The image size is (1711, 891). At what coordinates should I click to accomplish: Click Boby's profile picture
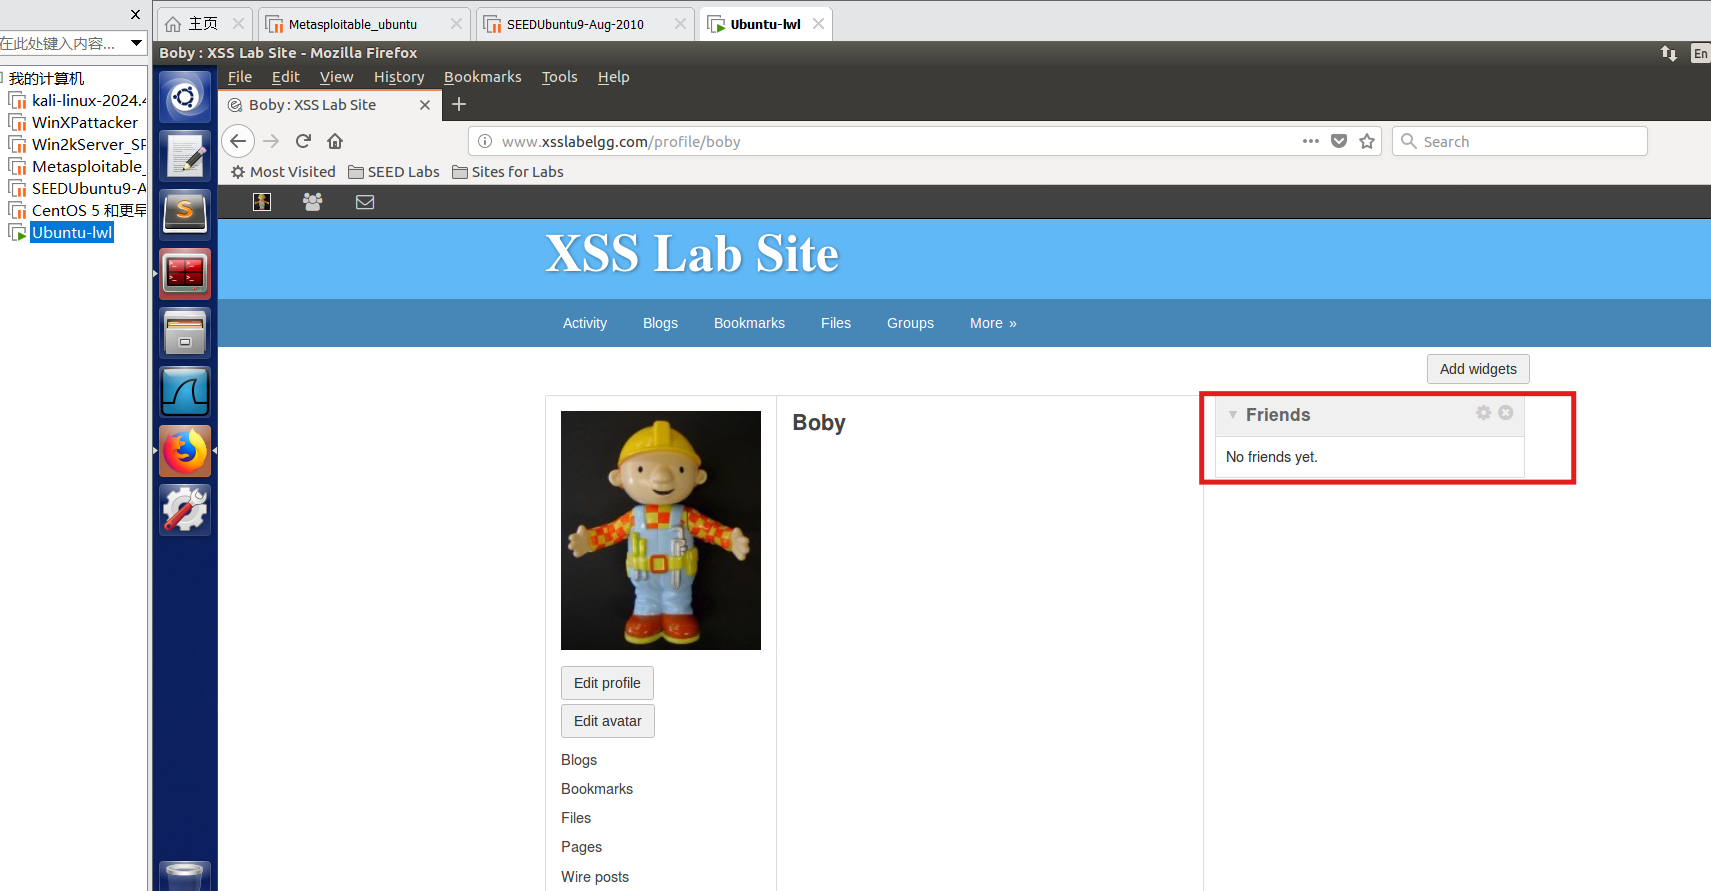(661, 530)
